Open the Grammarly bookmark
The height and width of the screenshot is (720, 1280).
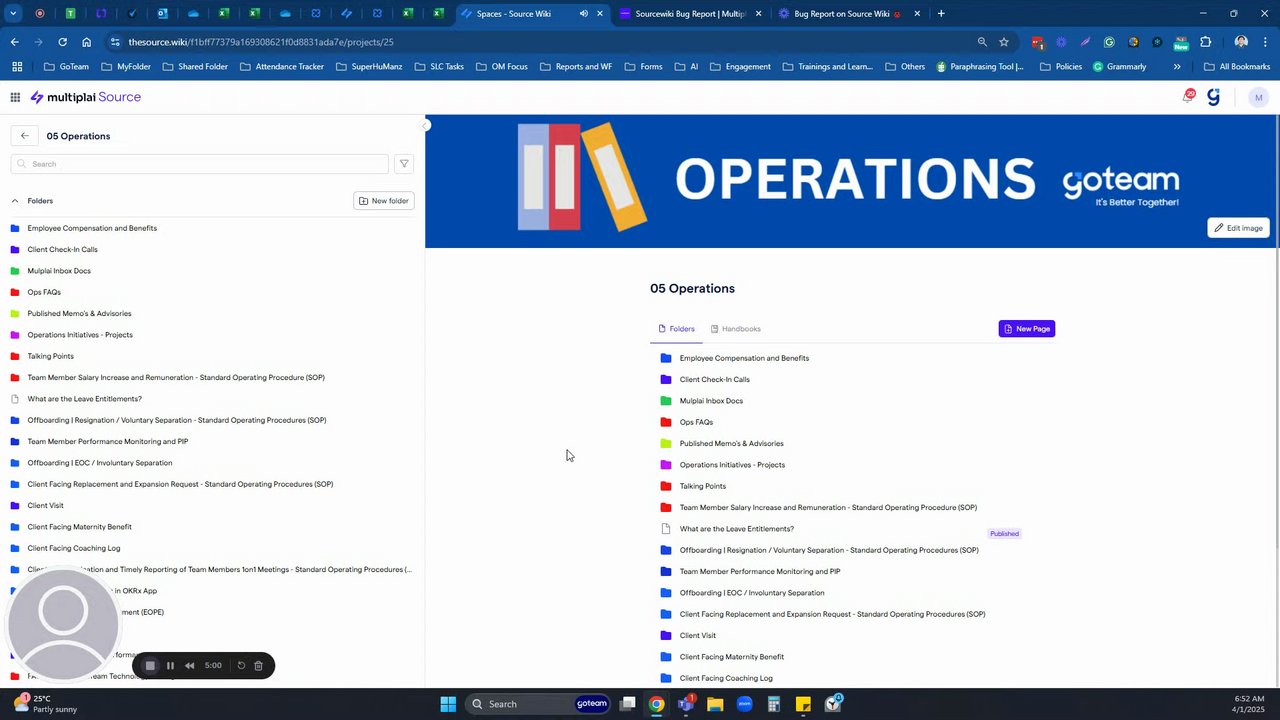pyautogui.click(x=1119, y=67)
